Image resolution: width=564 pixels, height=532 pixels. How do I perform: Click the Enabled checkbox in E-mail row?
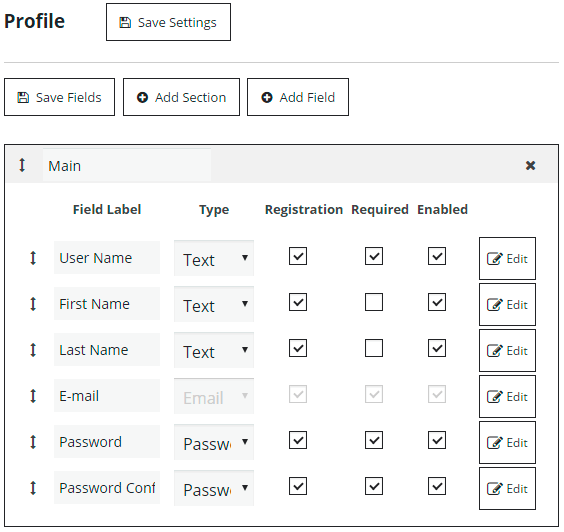click(437, 394)
